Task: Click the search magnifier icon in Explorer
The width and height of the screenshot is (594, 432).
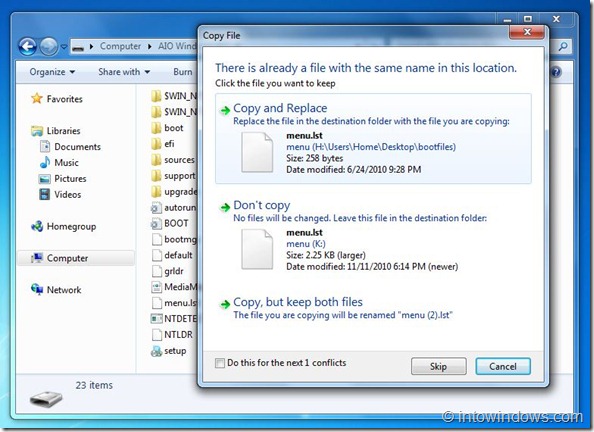Action: (563, 47)
